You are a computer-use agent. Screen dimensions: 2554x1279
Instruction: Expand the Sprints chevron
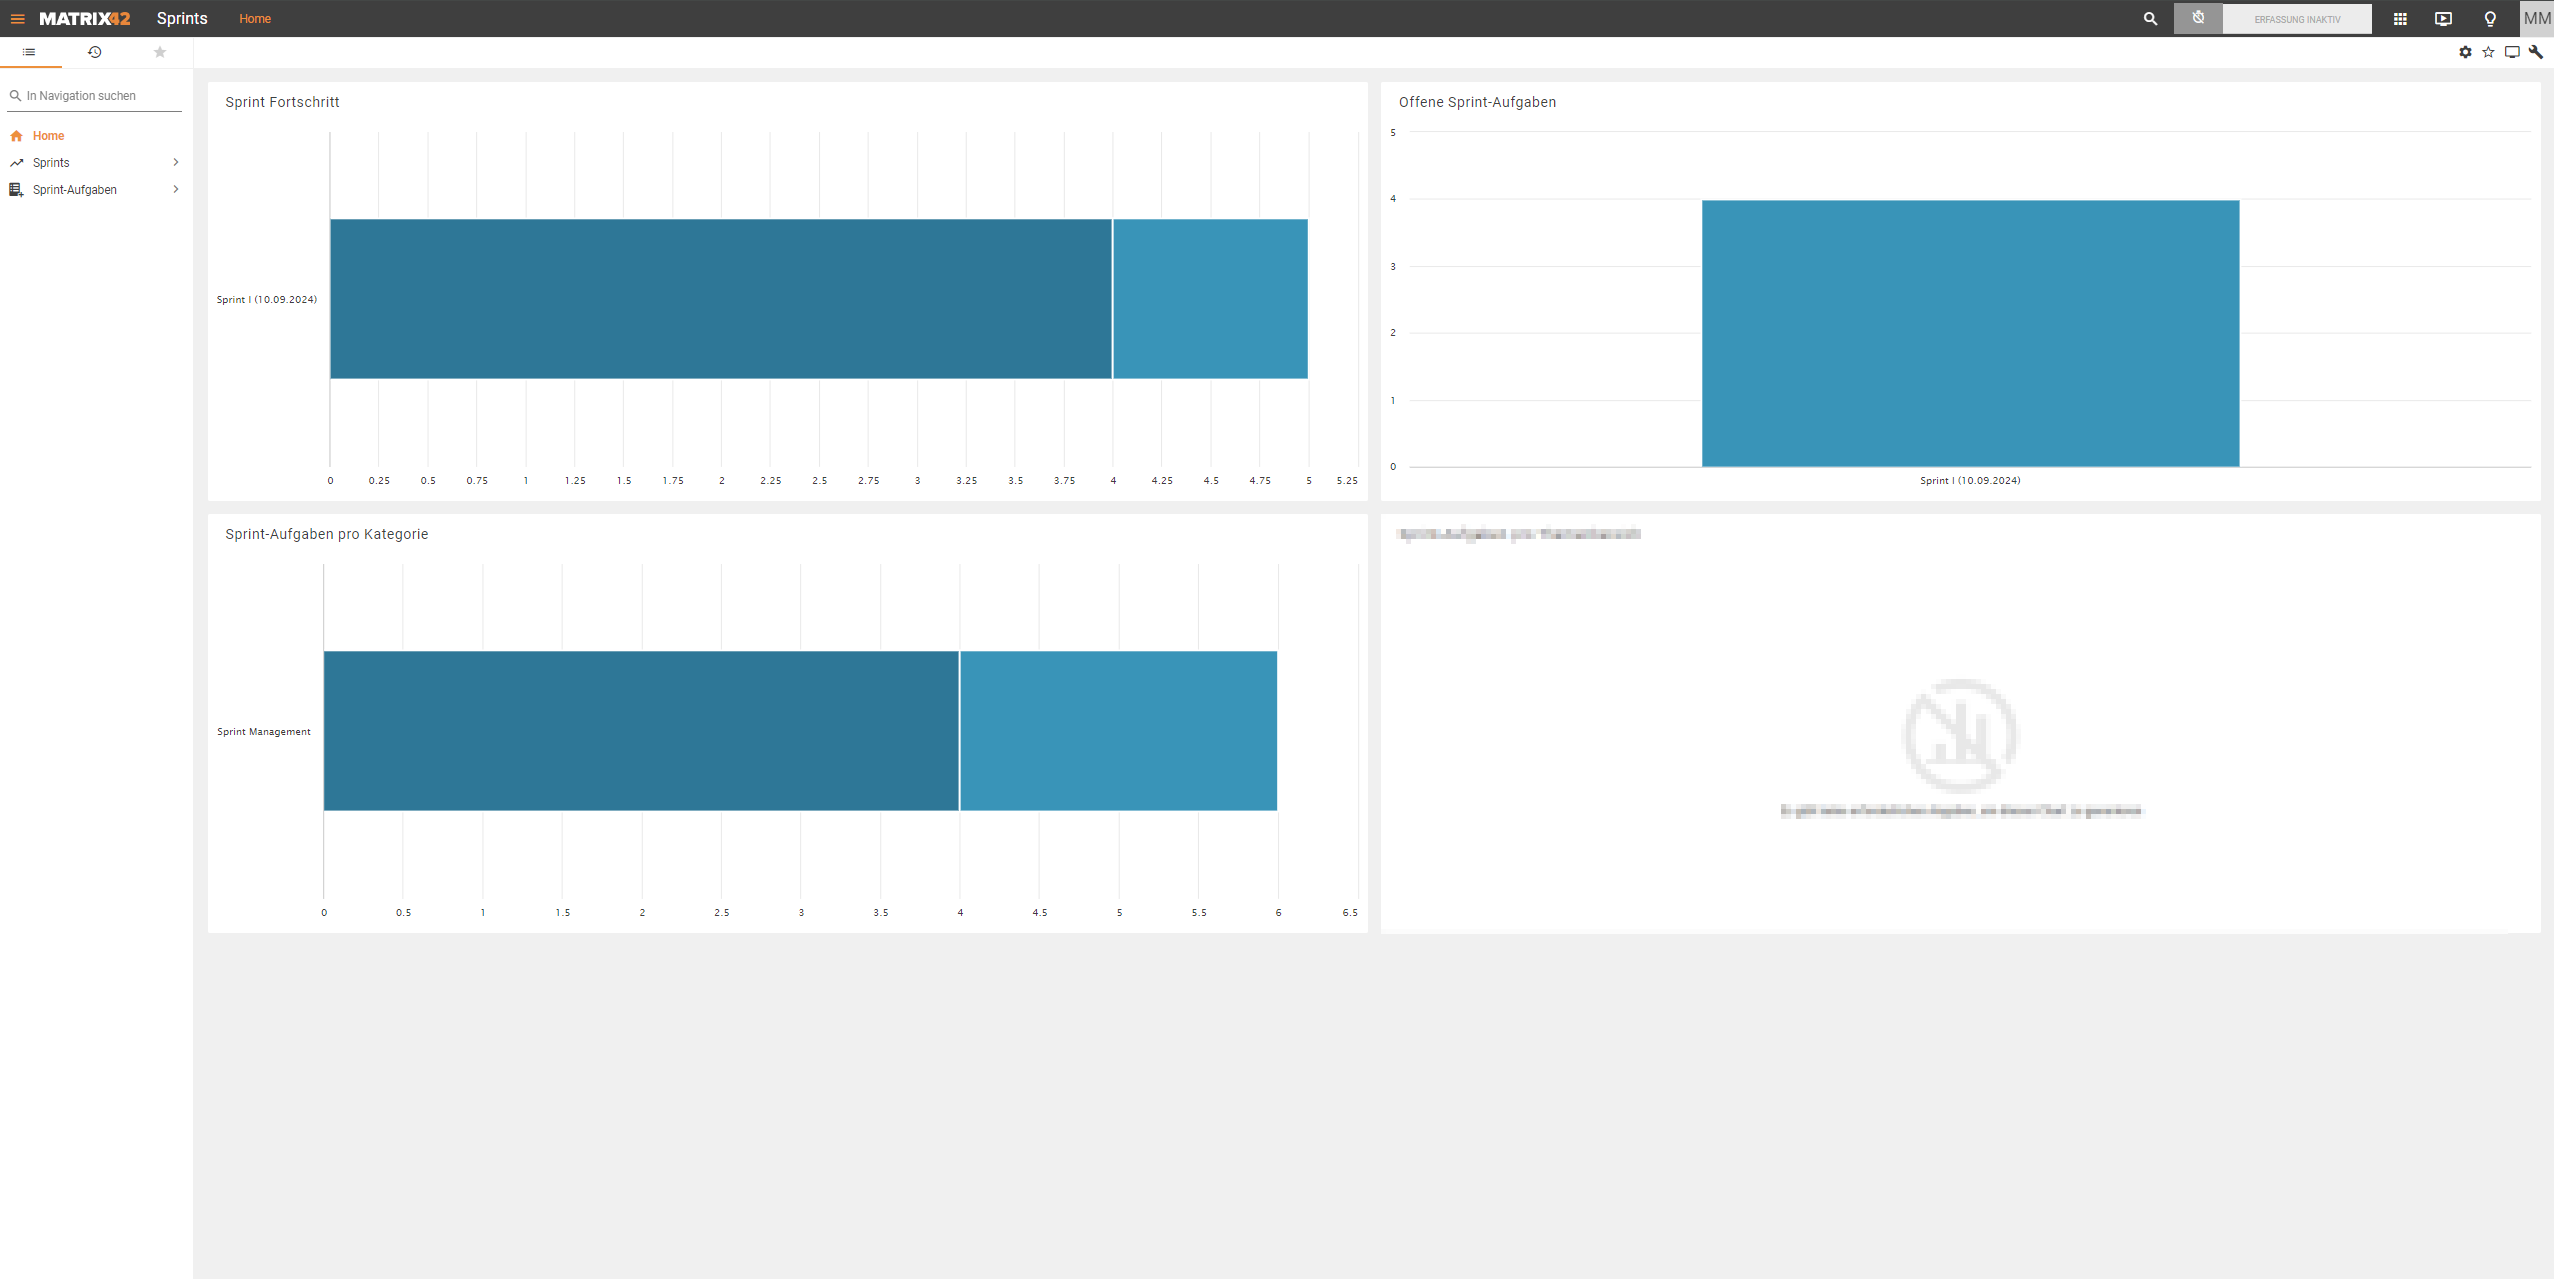pos(176,162)
